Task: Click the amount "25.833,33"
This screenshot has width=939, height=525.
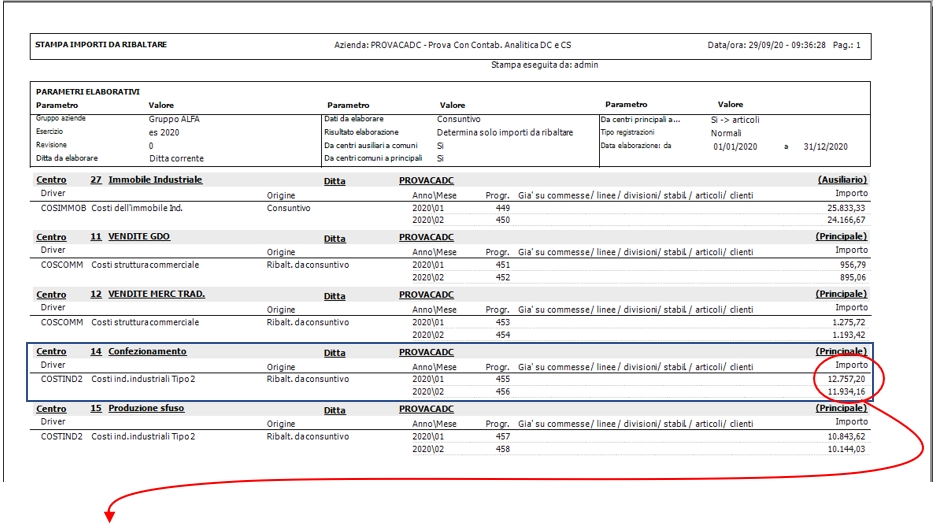Action: [846, 208]
